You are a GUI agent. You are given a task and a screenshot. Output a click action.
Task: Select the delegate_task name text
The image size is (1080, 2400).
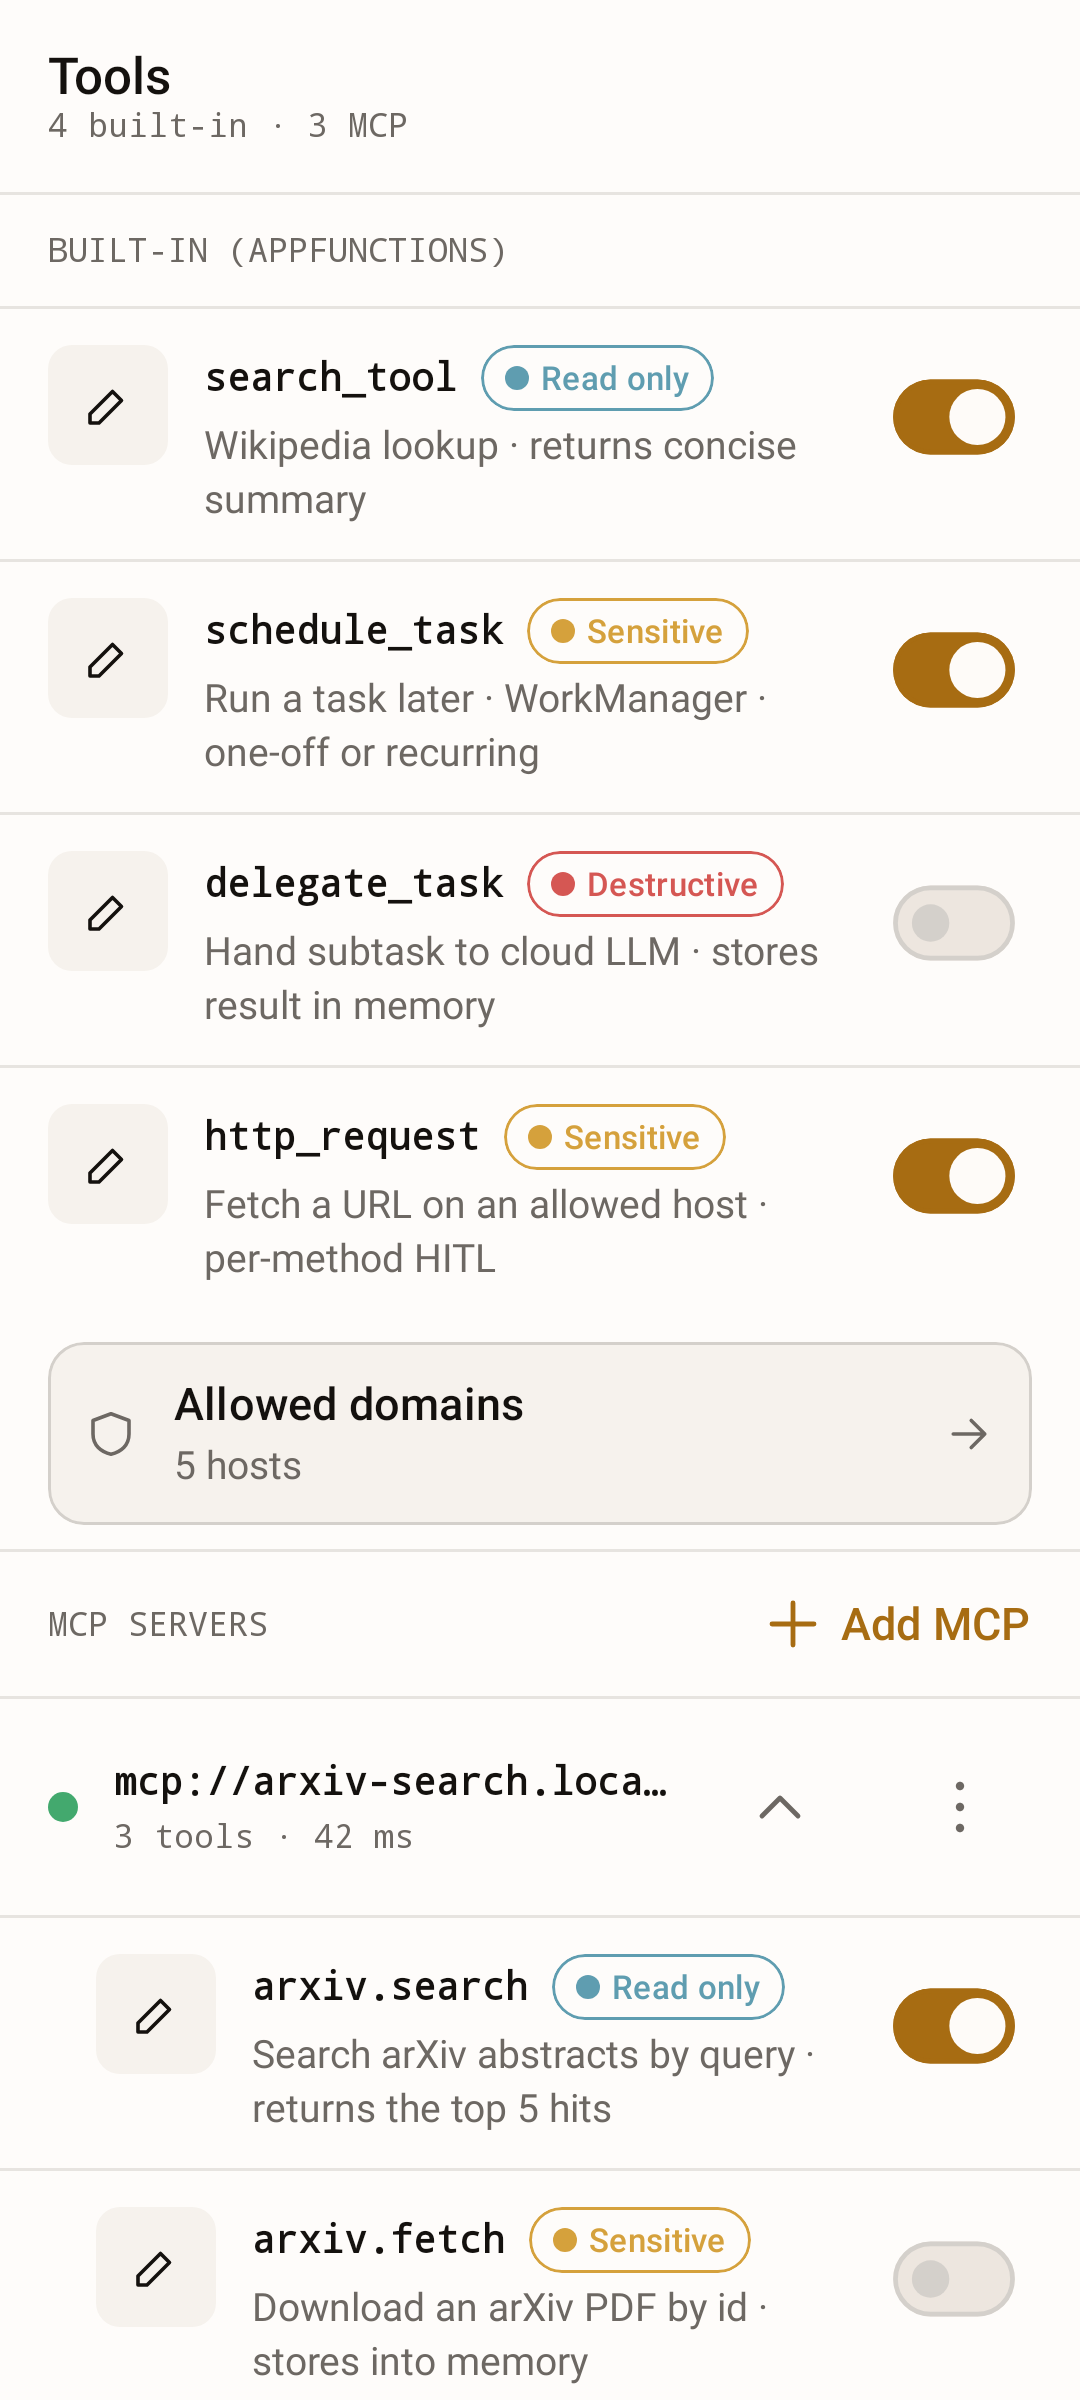pyautogui.click(x=354, y=884)
